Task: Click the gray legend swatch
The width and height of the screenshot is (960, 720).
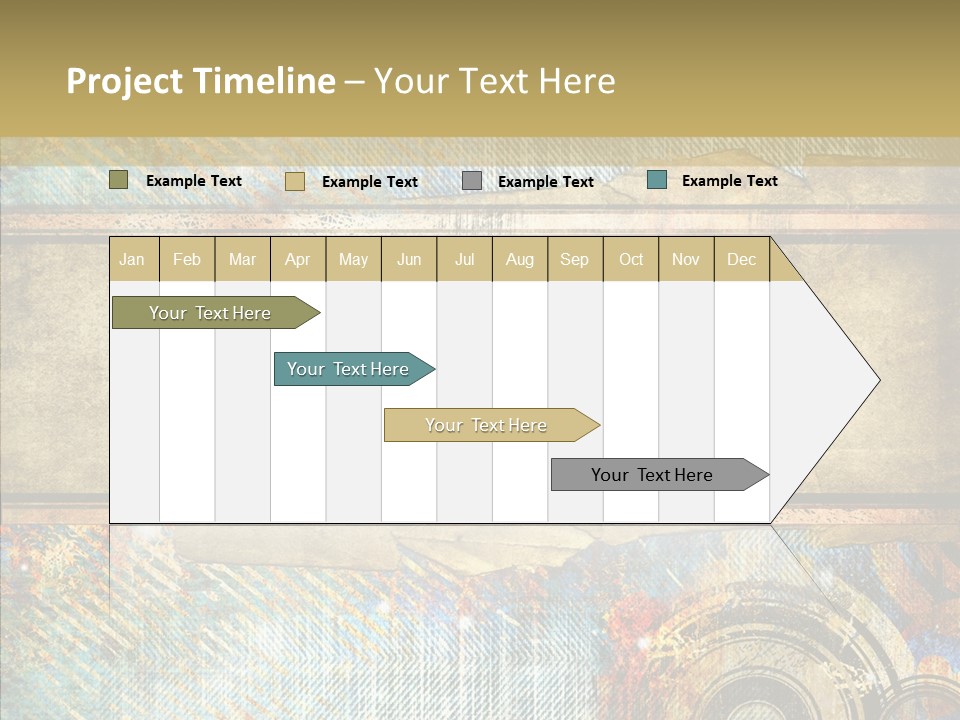Action: tap(472, 181)
